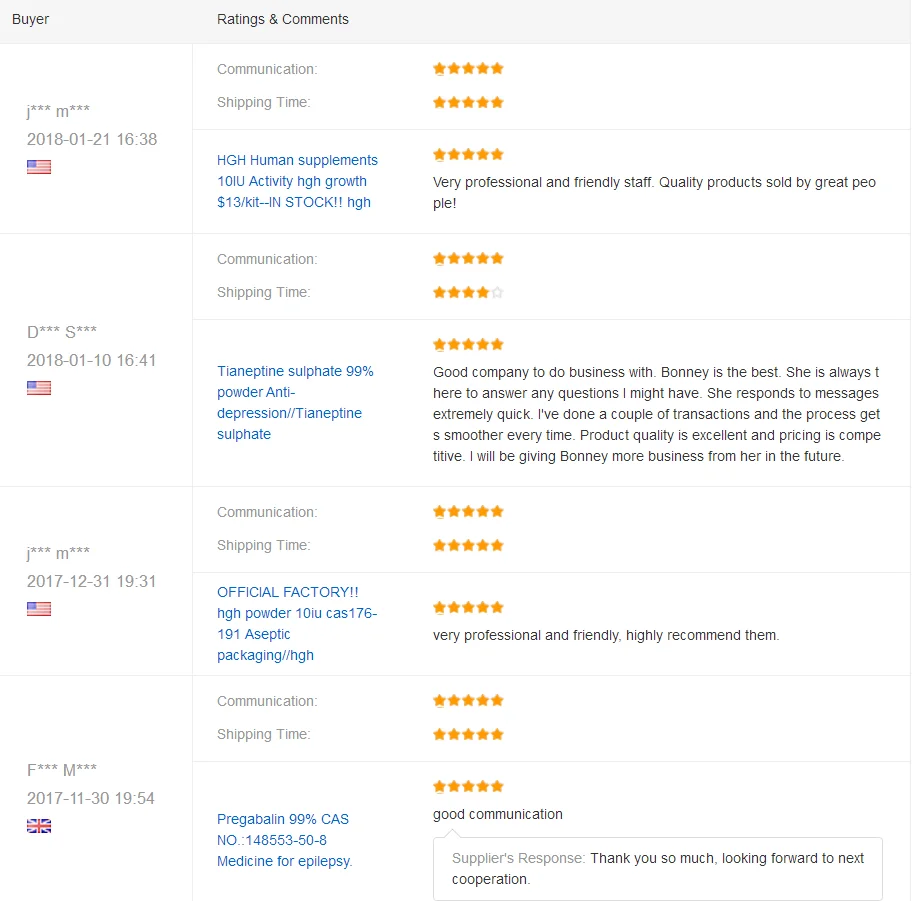Open the Tianeptine sulphate 99% powder product link
The image size is (913, 901).
coord(295,402)
